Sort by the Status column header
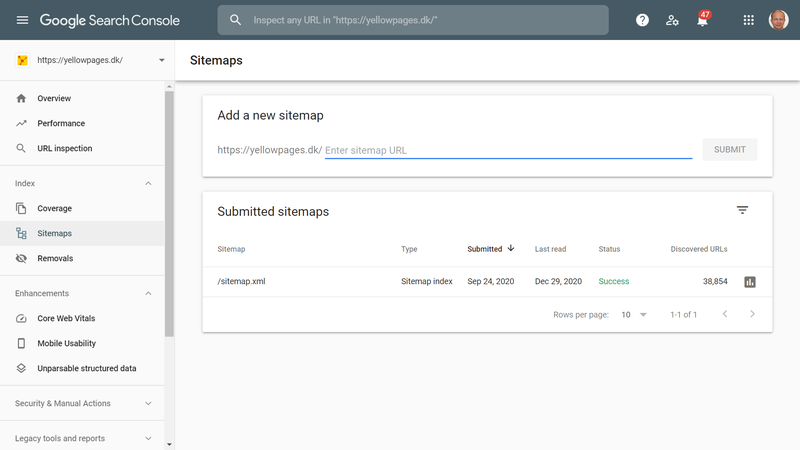 tap(609, 249)
